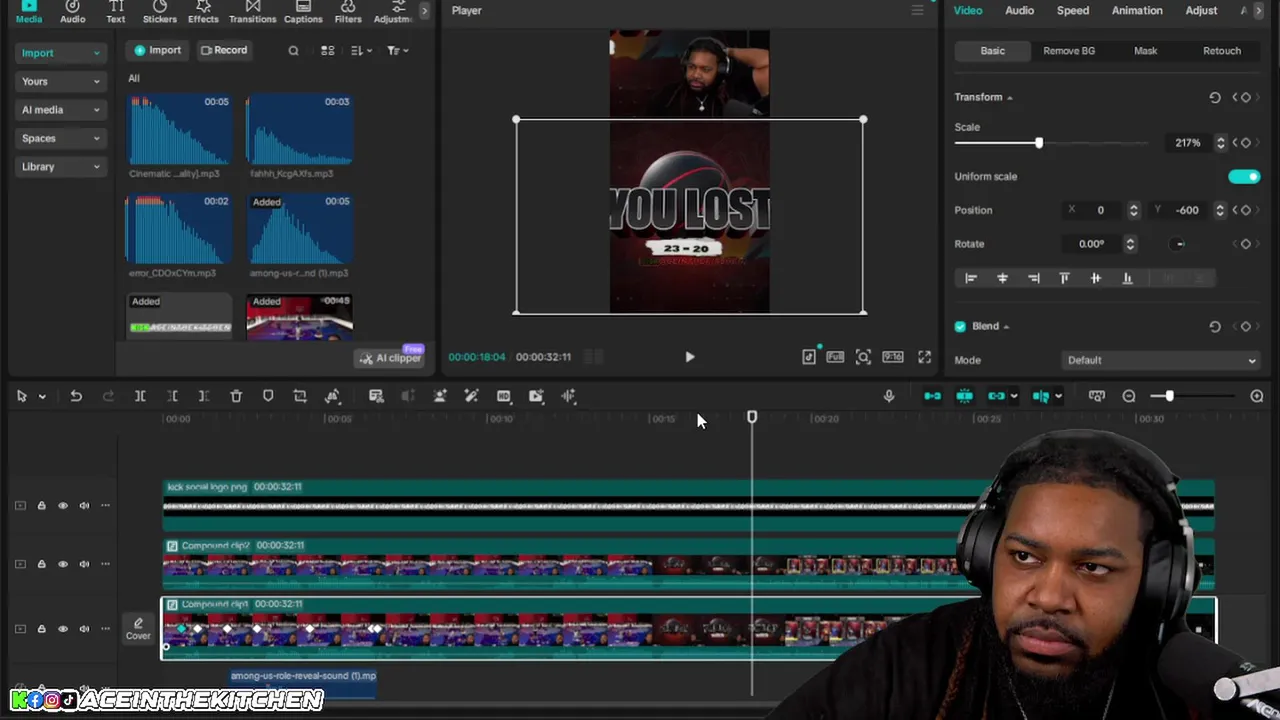Expand the Yours section

point(60,81)
